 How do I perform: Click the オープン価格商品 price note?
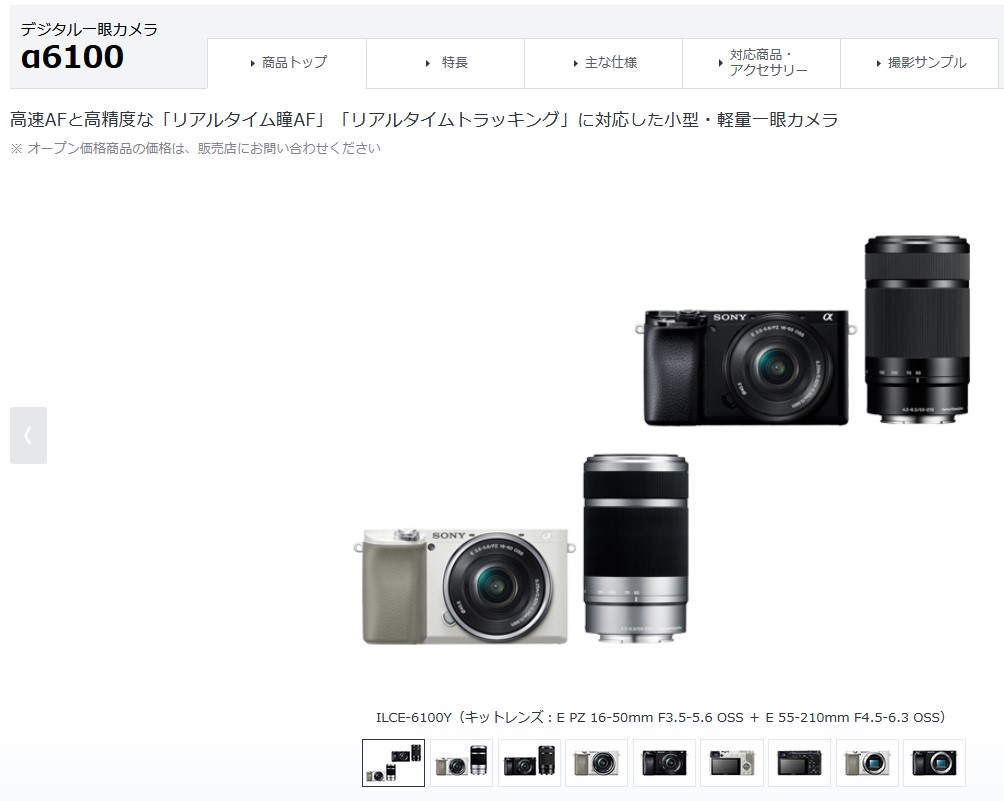[x=195, y=148]
